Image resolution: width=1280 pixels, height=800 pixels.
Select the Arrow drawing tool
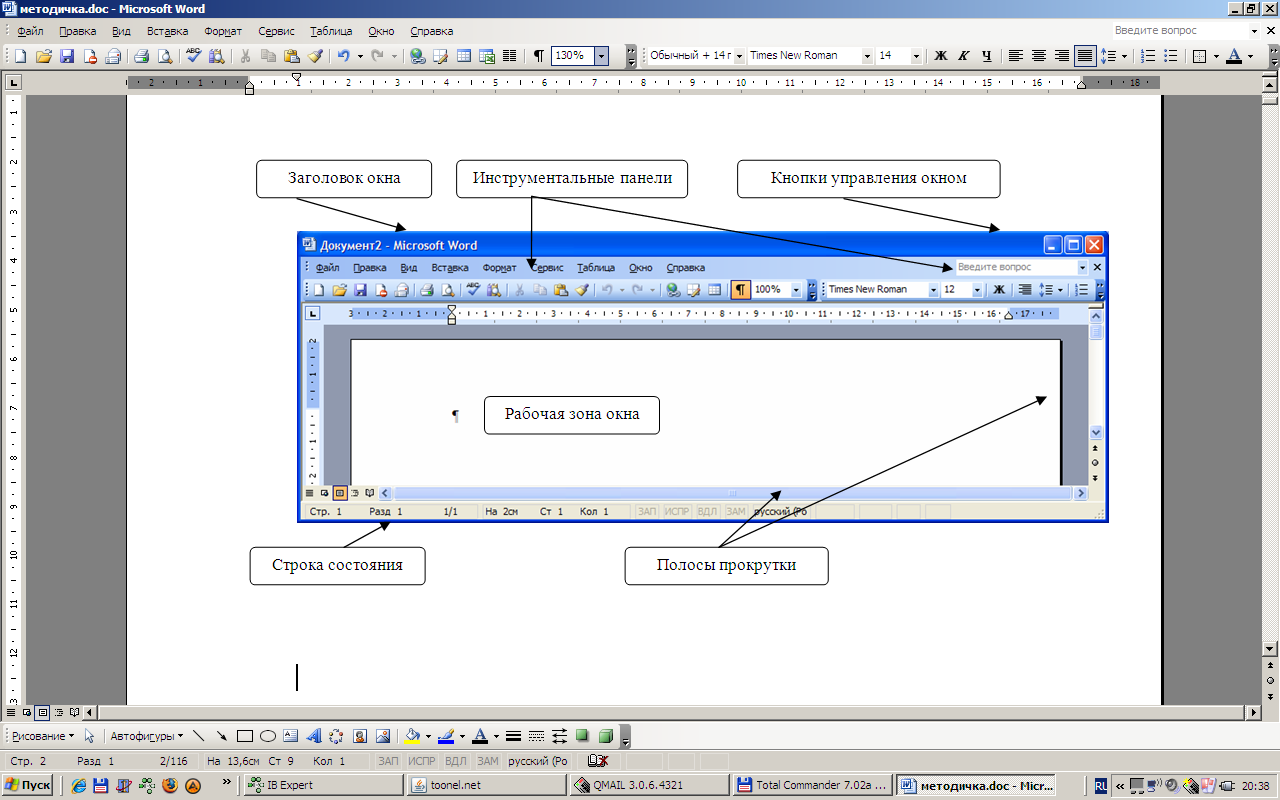[x=221, y=736]
